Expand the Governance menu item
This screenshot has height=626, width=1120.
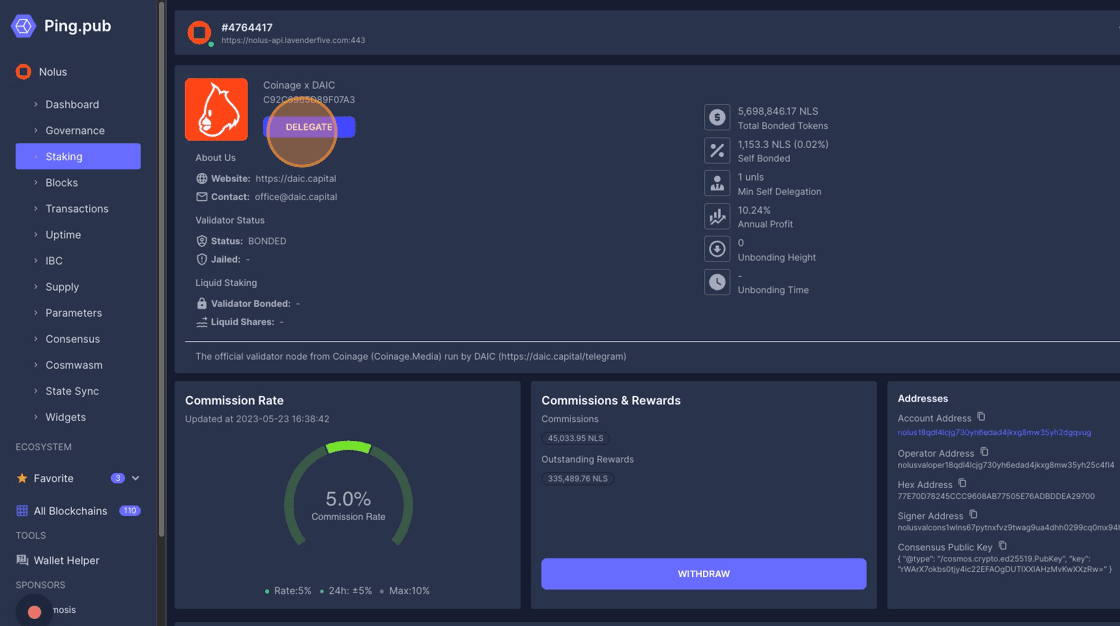[x=74, y=130]
